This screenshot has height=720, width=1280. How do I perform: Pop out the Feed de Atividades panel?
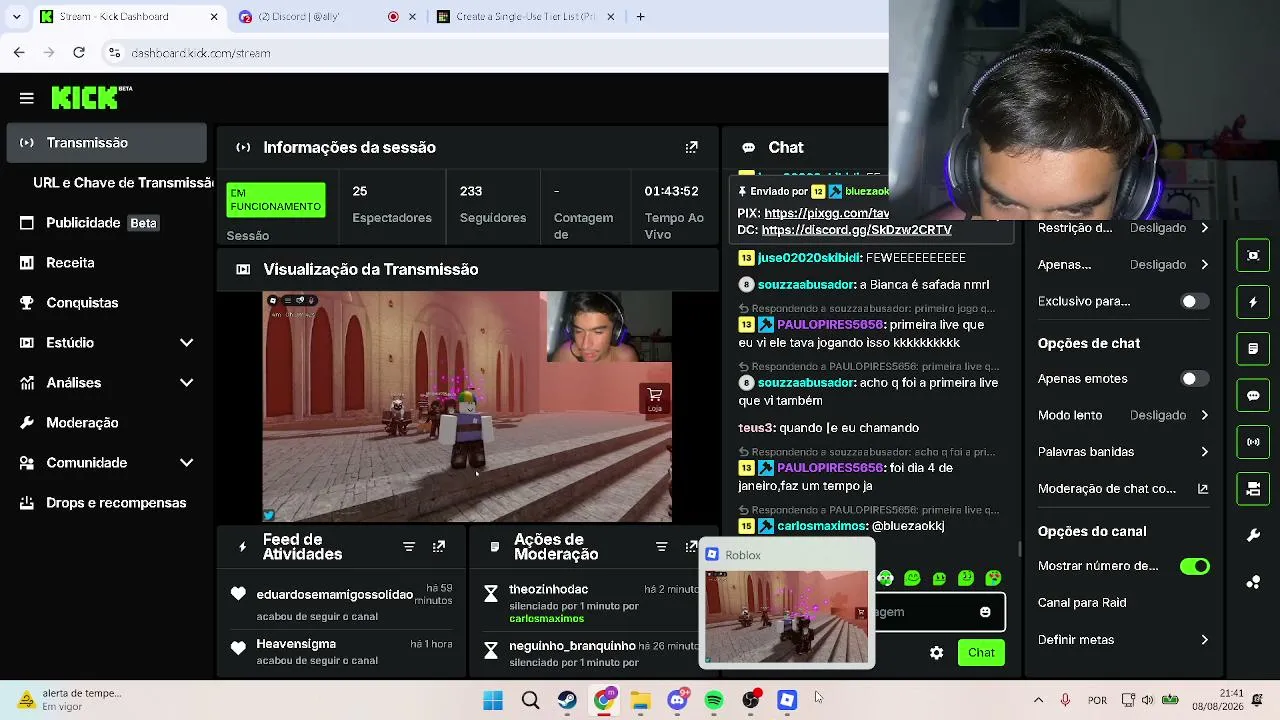439,547
